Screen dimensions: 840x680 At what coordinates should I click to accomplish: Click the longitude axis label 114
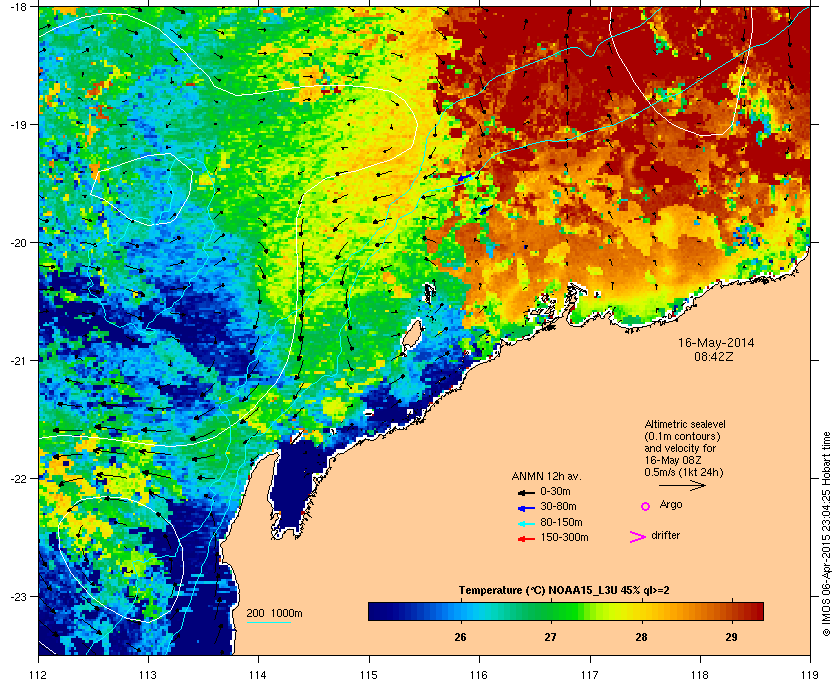pos(258,674)
